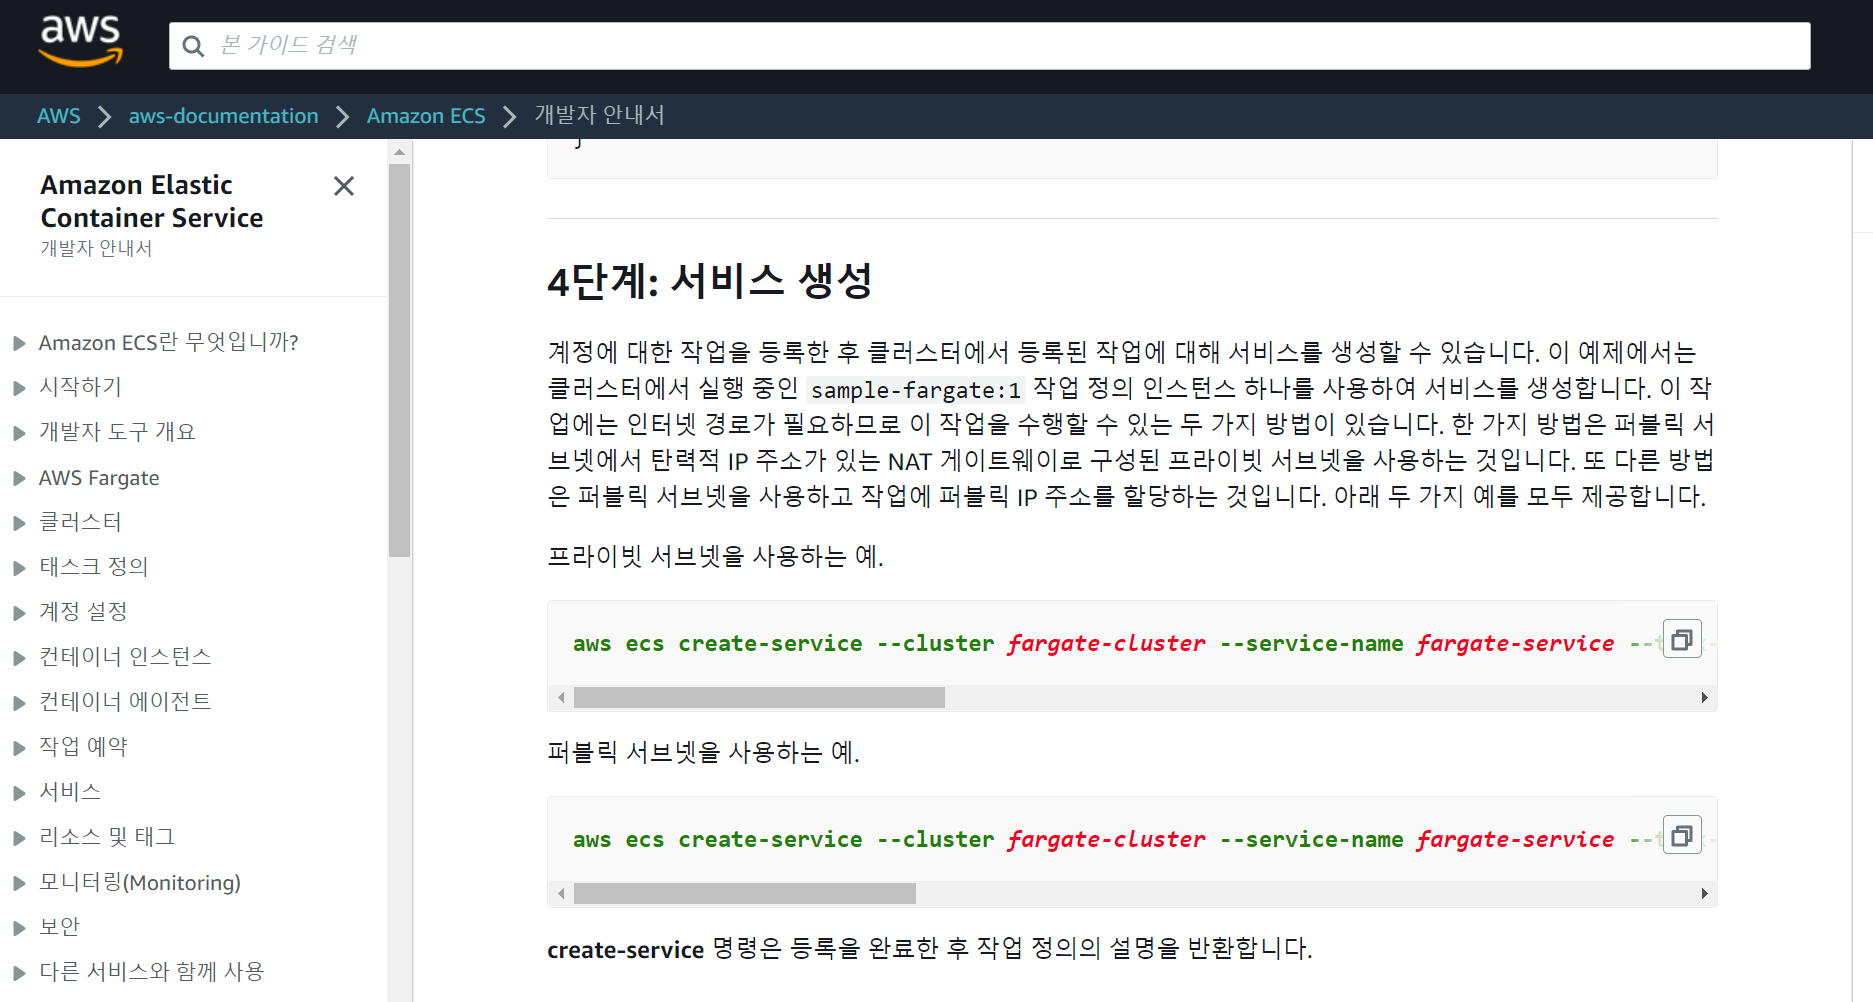This screenshot has height=1002, width=1873.
Task: Click 개발자 안내서 in the breadcrumb
Action: [x=599, y=115]
